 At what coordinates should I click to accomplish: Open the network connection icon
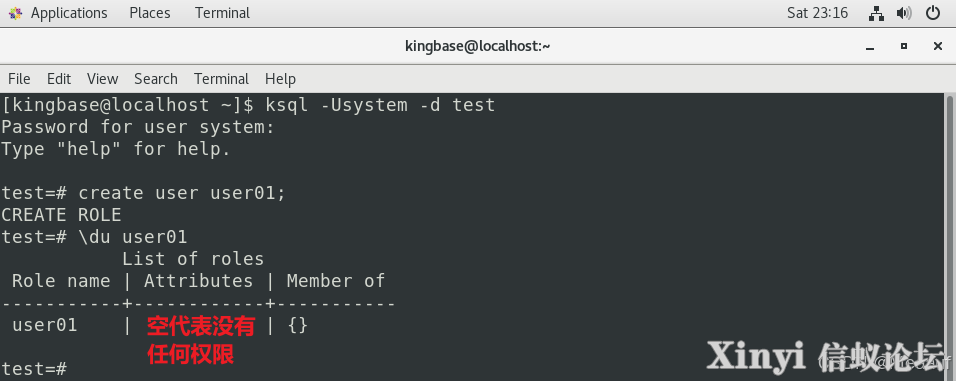(876, 13)
